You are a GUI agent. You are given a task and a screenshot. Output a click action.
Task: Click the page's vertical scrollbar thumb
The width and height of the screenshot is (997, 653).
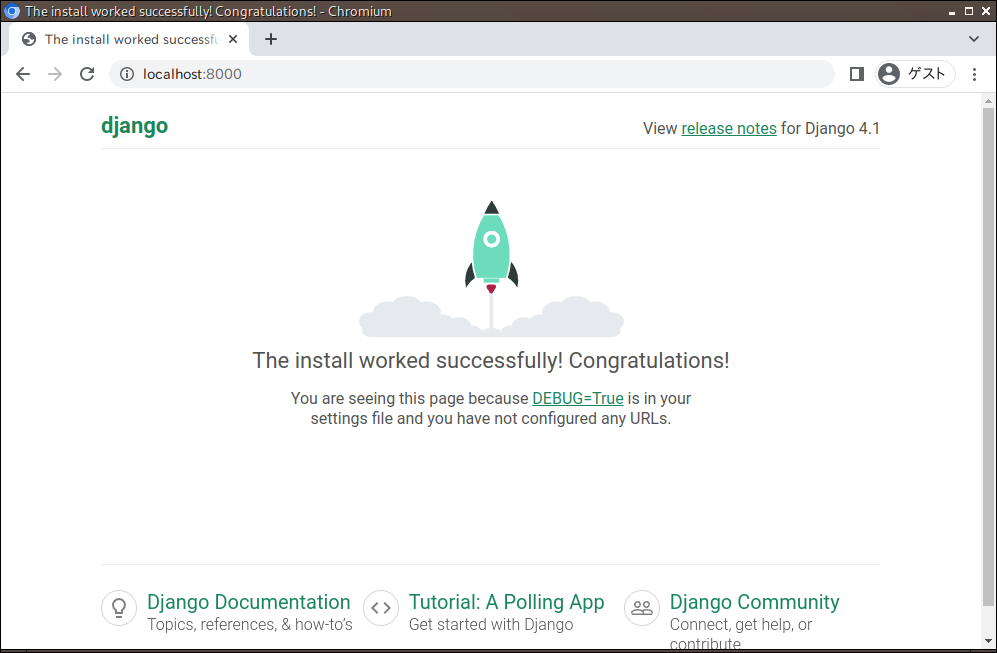(988, 356)
